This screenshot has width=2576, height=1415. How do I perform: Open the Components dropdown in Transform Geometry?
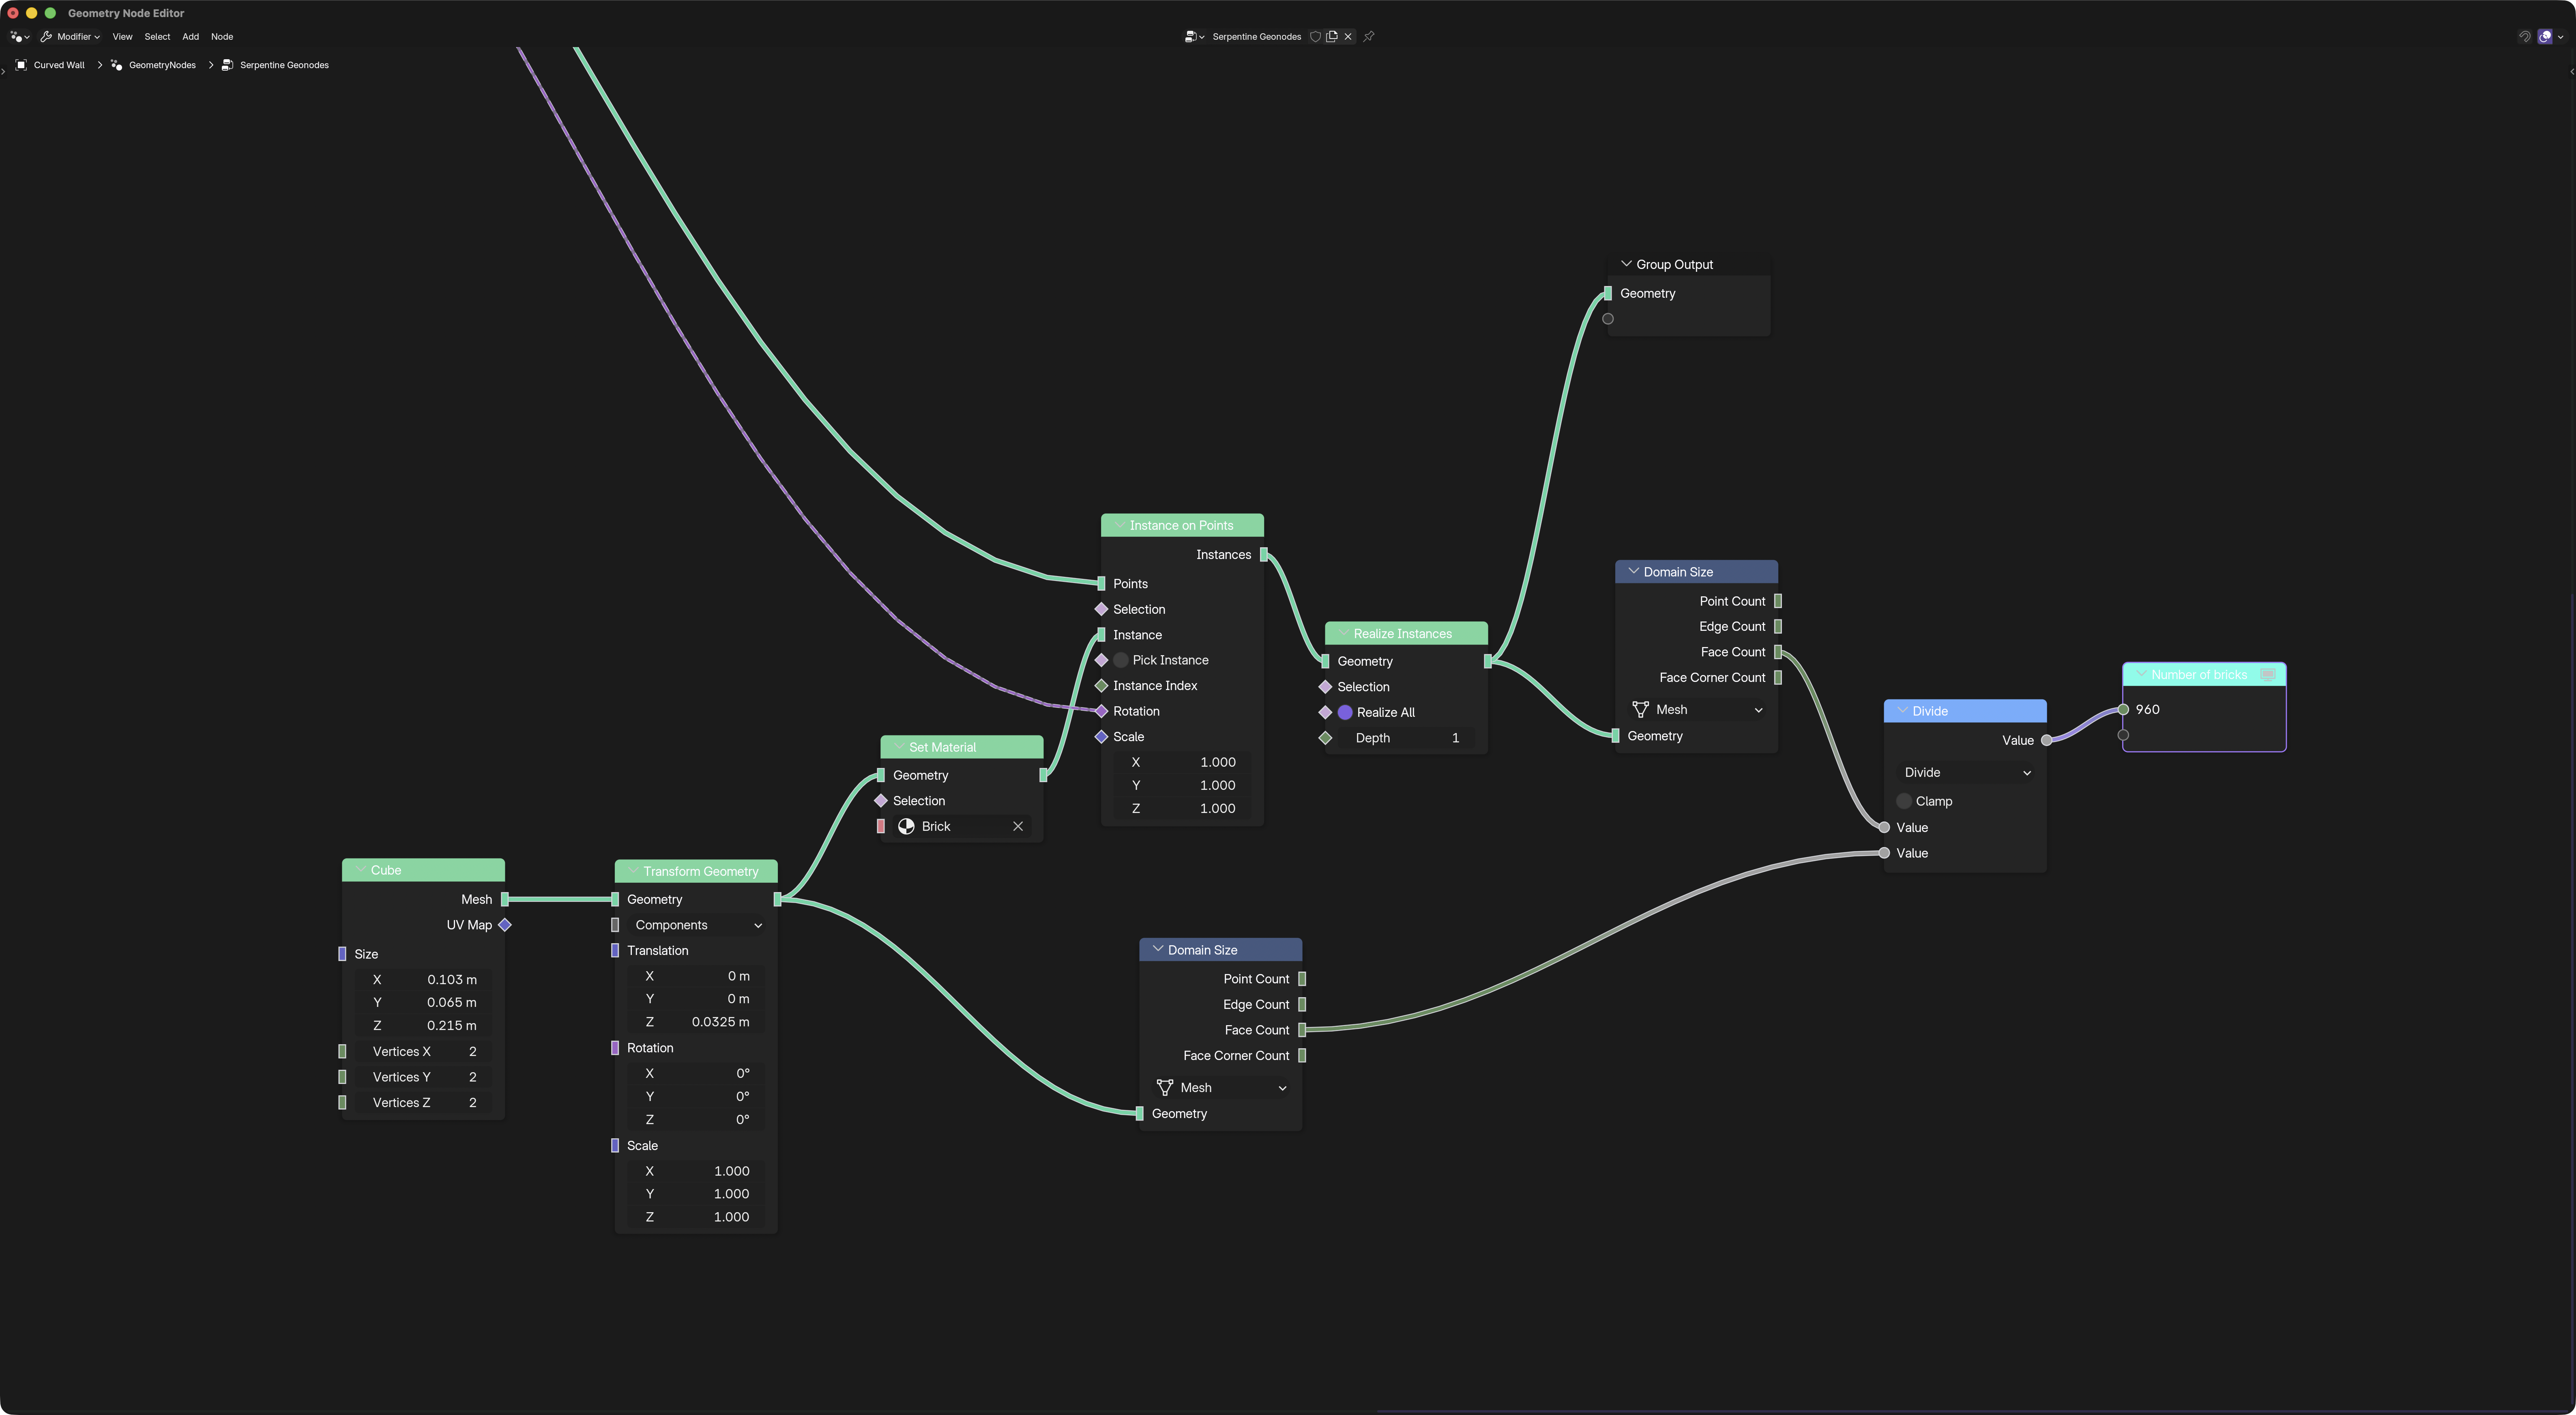coord(696,925)
